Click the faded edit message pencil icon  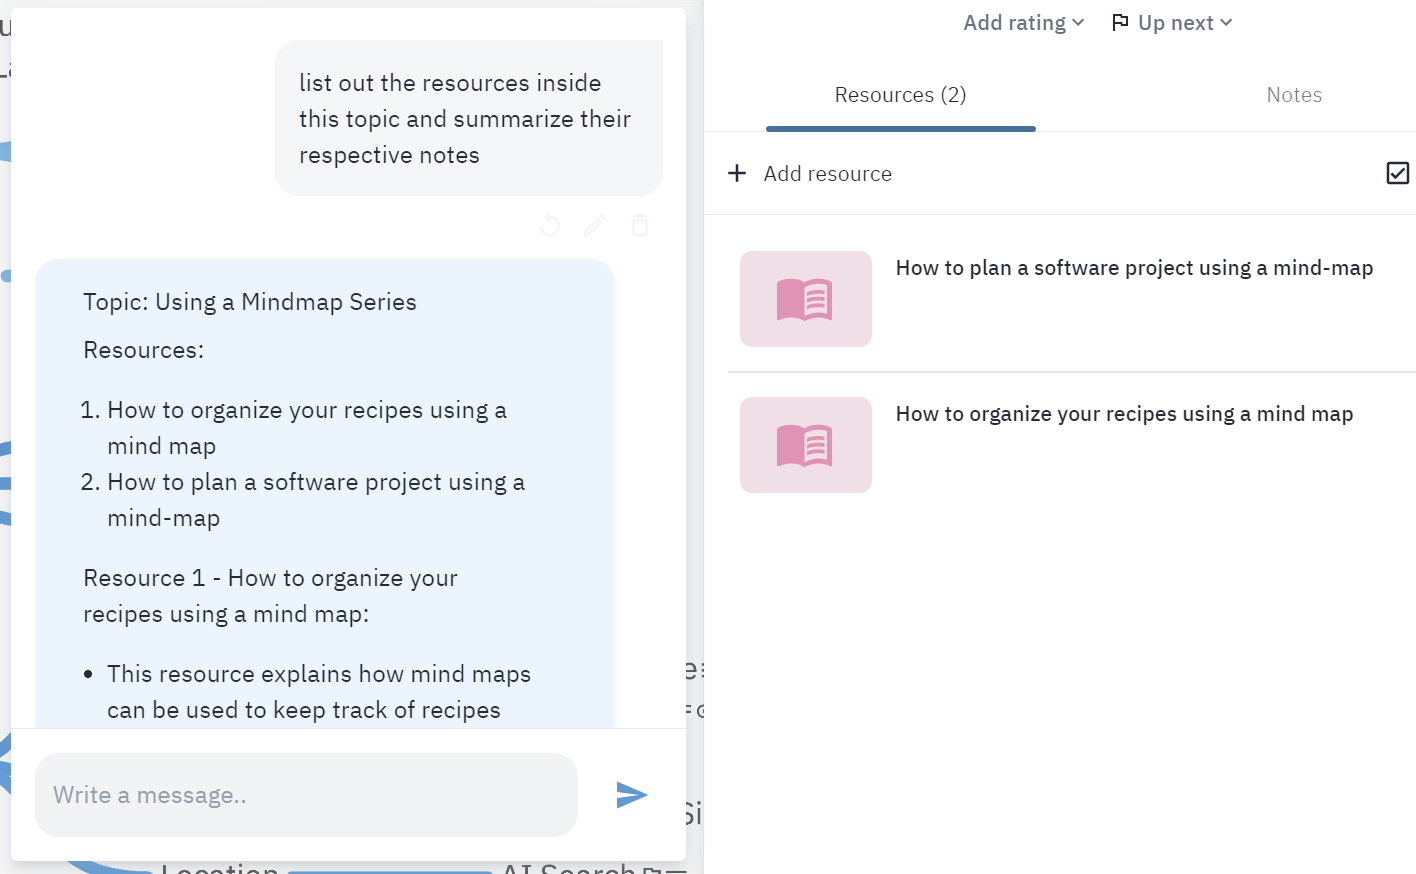point(595,225)
